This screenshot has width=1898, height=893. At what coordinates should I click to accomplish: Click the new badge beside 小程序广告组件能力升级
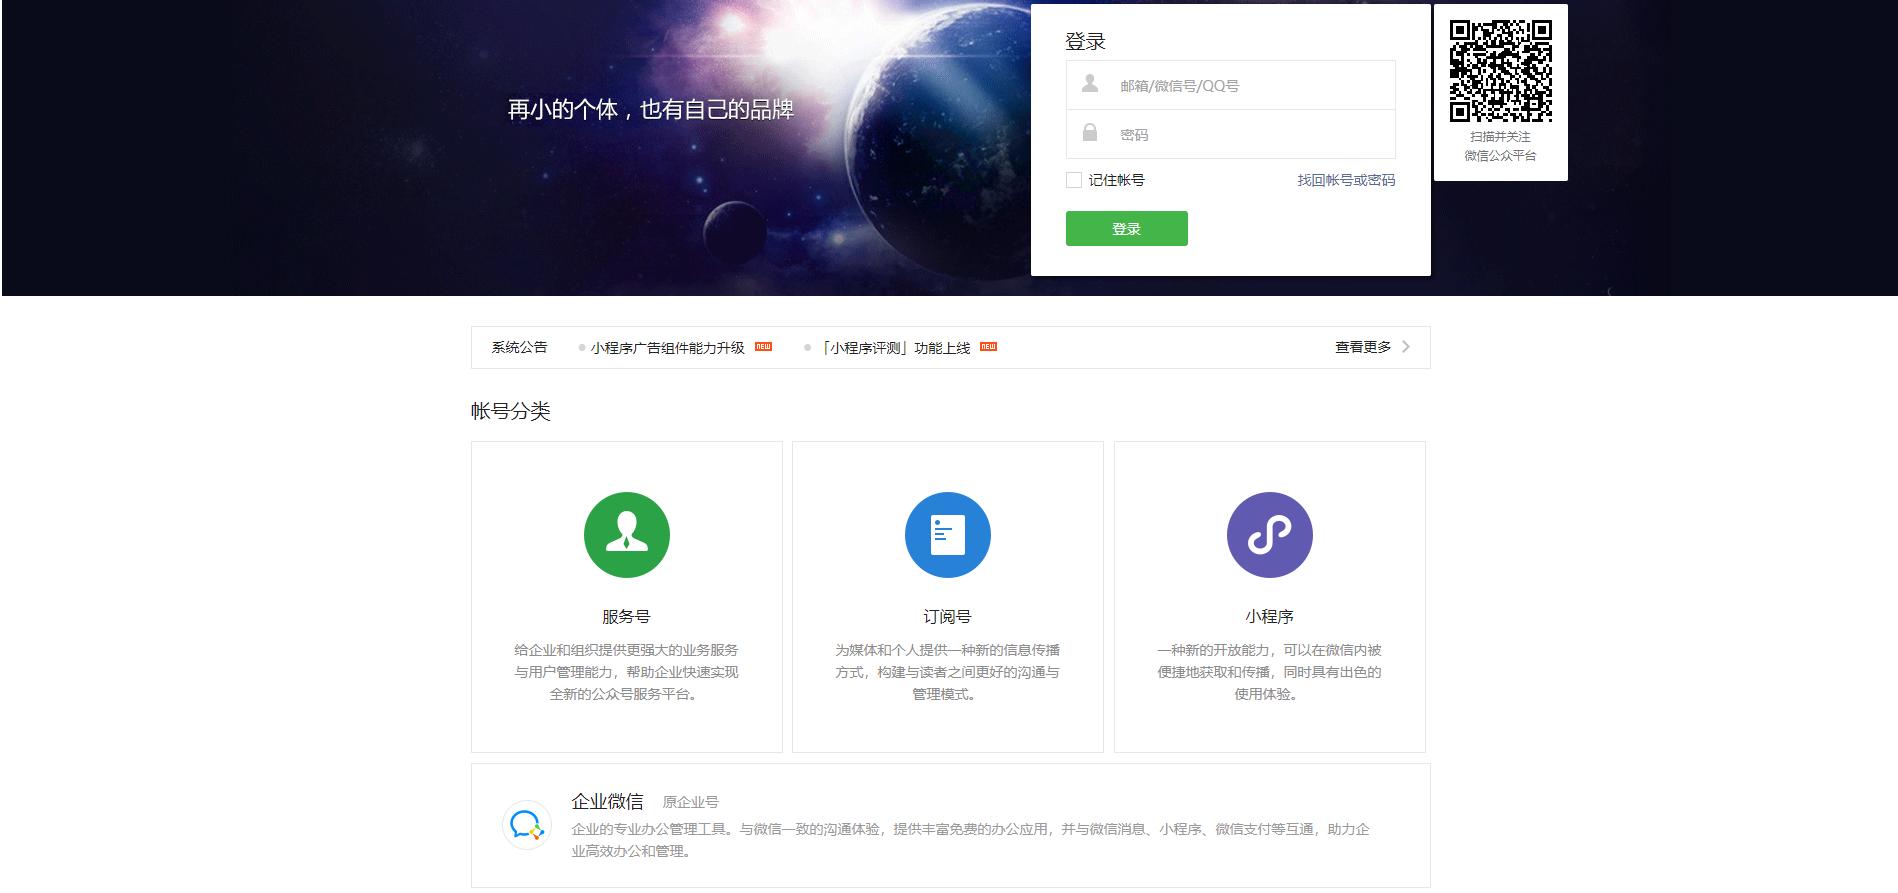[763, 347]
